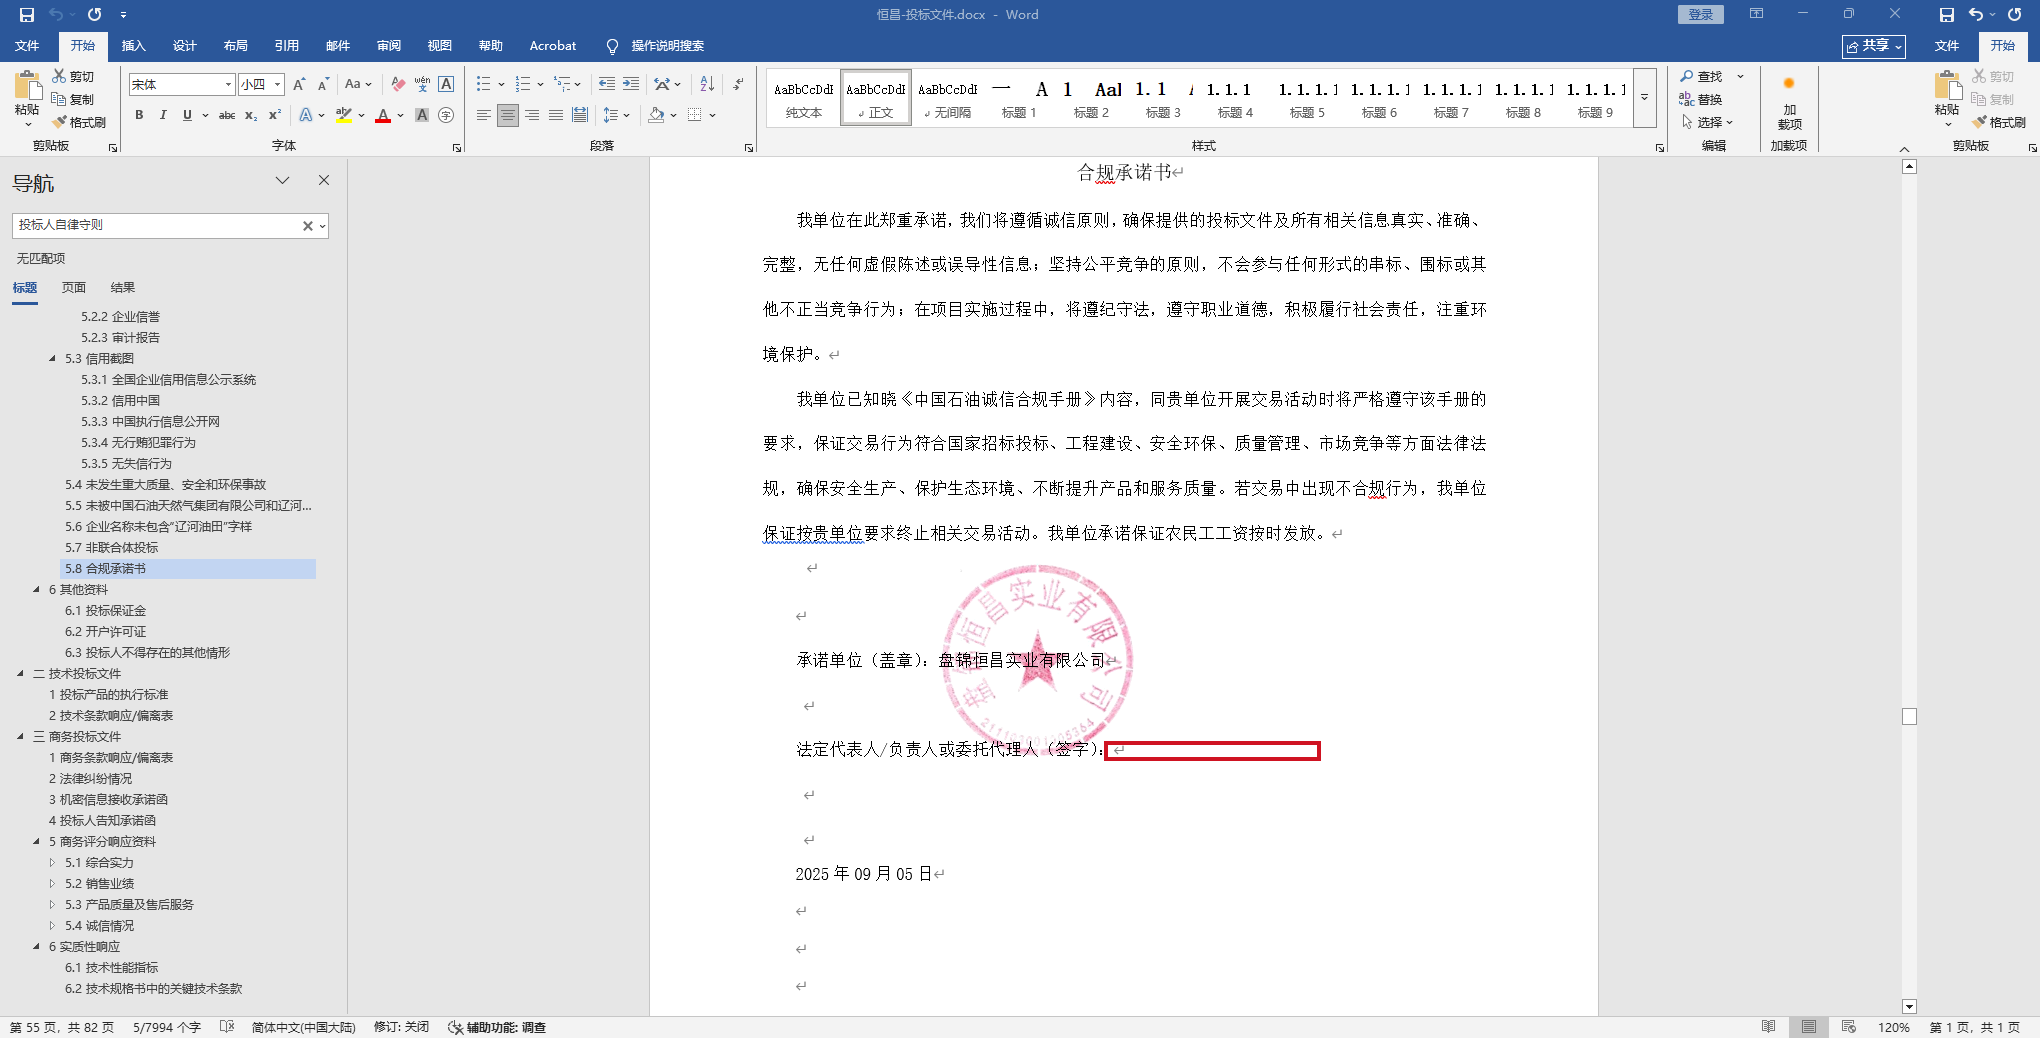Clear the navigation search box
The image size is (2040, 1038).
[x=308, y=226]
